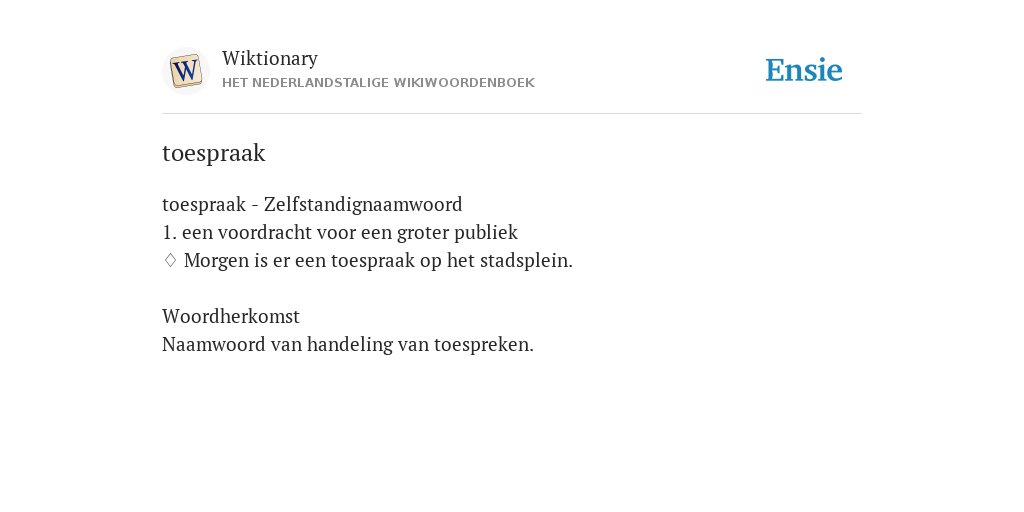Click the Wiktionary source title
The width and height of the screenshot is (1024, 512).
pyautogui.click(x=270, y=58)
